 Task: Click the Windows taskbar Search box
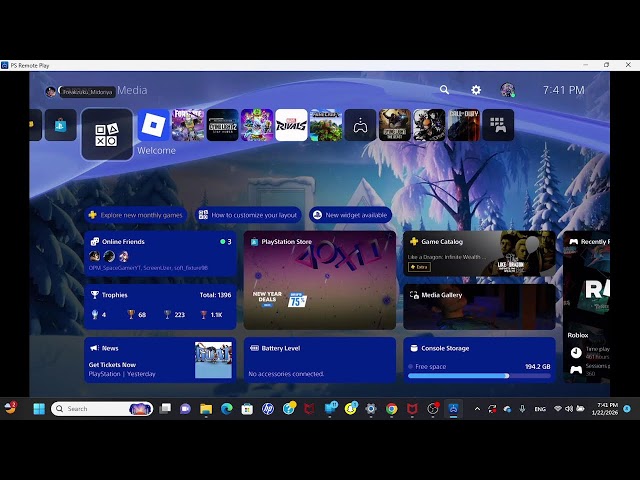click(x=102, y=409)
